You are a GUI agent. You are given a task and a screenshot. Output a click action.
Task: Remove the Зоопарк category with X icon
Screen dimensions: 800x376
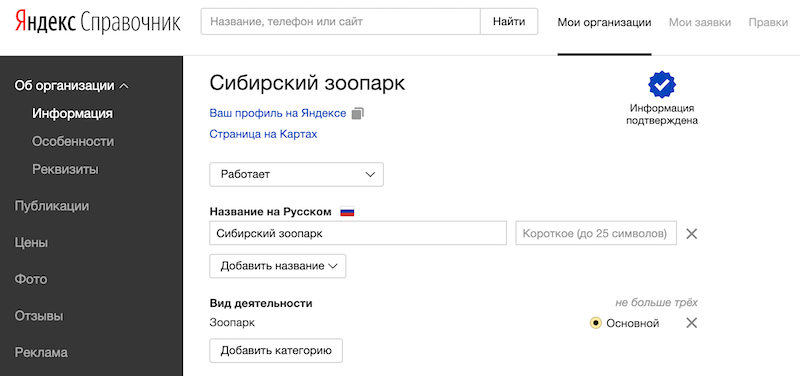coord(691,323)
